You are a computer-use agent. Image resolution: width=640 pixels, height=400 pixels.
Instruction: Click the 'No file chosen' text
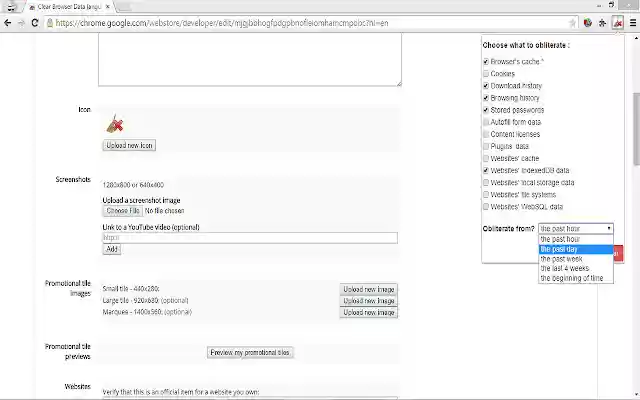(164, 211)
